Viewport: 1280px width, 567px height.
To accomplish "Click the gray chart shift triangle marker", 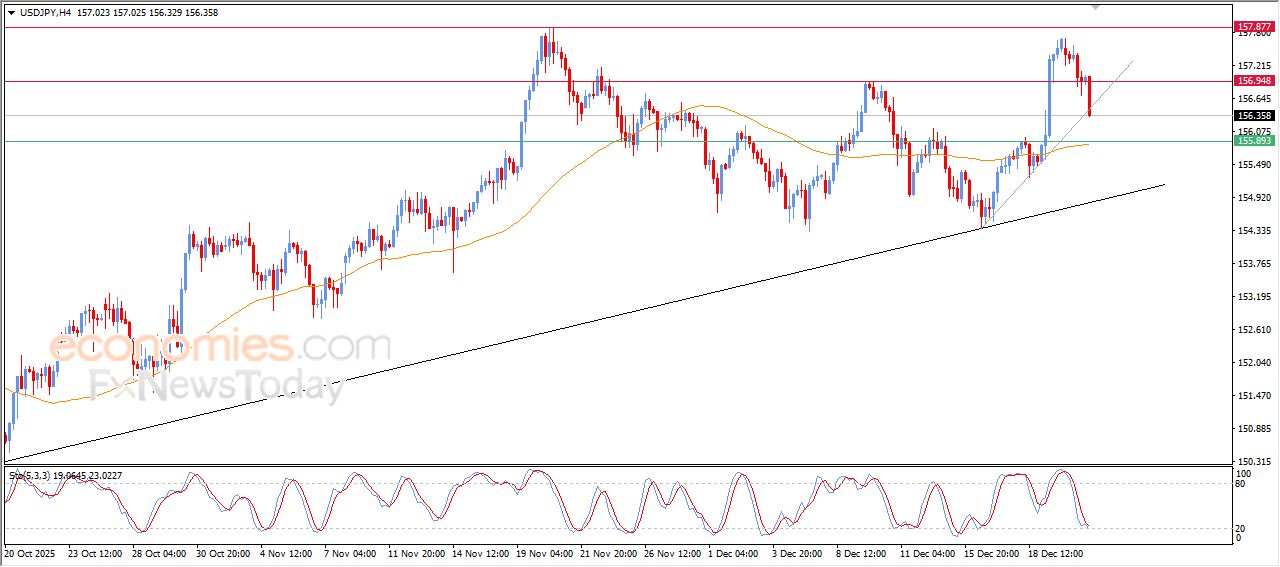I will pyautogui.click(x=1096, y=7).
